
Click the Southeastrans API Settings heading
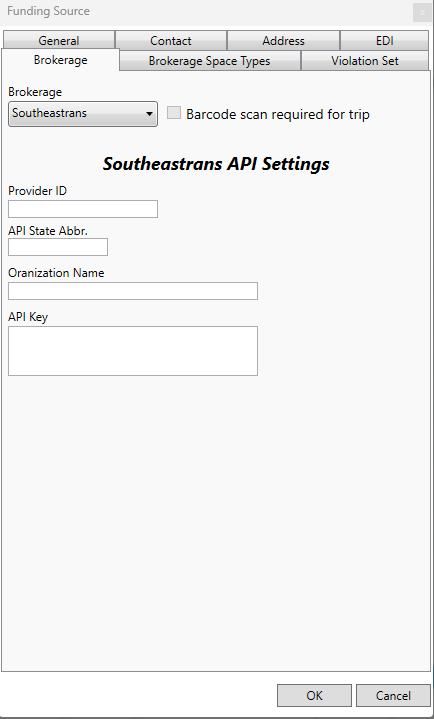click(216, 164)
